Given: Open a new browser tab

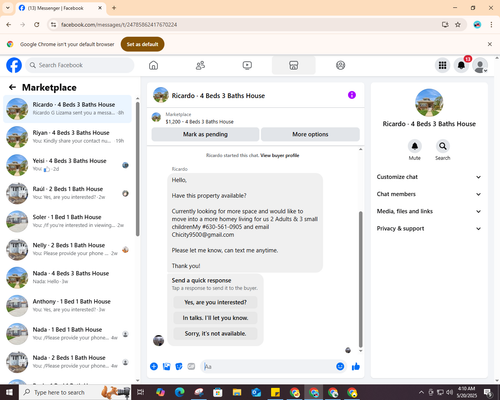Looking at the screenshot, I should tap(114, 8).
